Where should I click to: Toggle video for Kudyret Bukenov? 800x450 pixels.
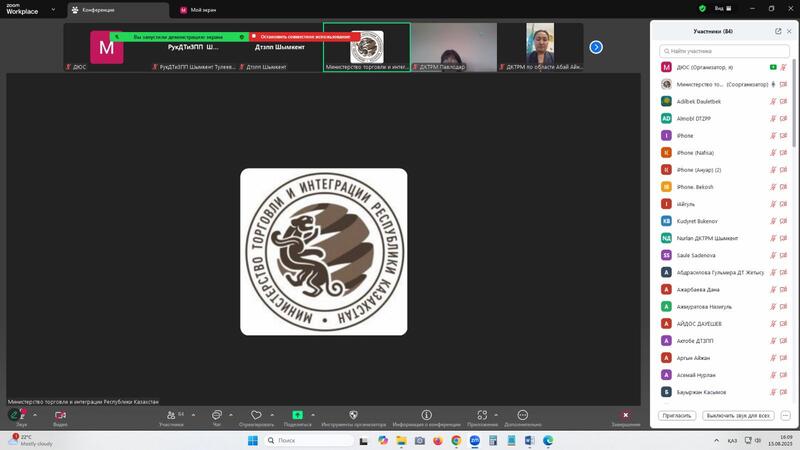coord(783,221)
